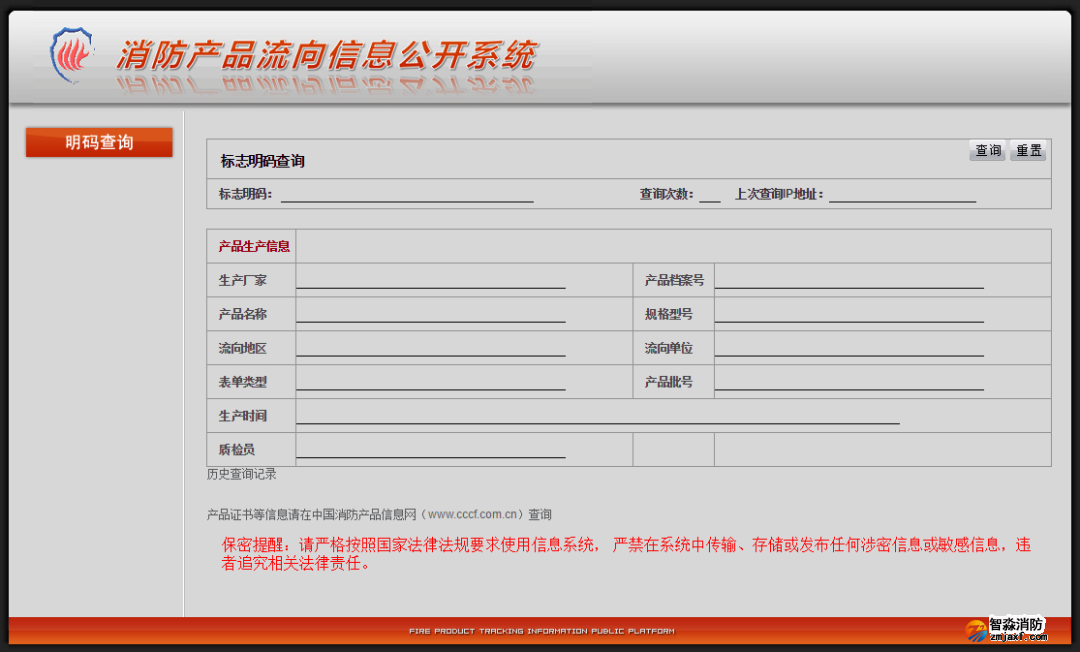Focus the 流向单位 field
Viewport: 1080px width, 652px height.
point(848,348)
